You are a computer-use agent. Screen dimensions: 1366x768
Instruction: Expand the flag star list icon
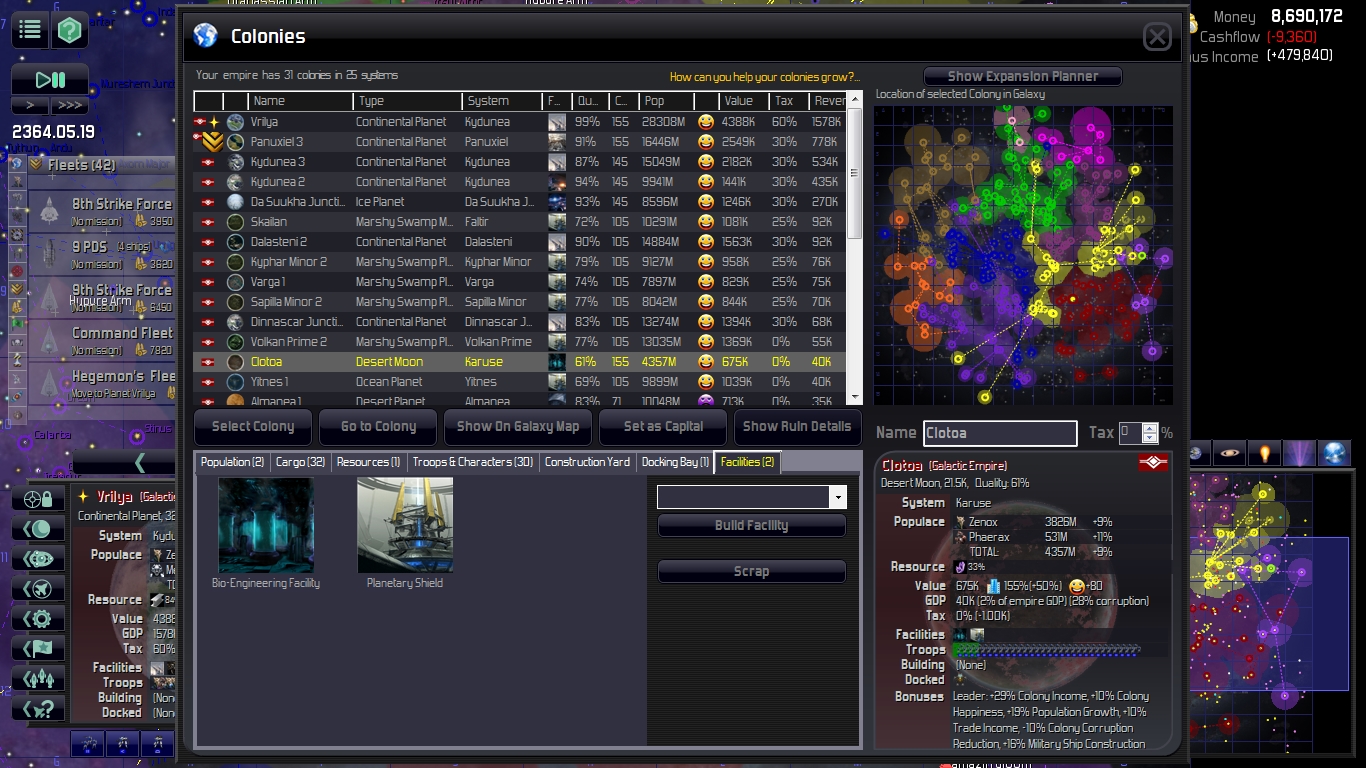38,648
